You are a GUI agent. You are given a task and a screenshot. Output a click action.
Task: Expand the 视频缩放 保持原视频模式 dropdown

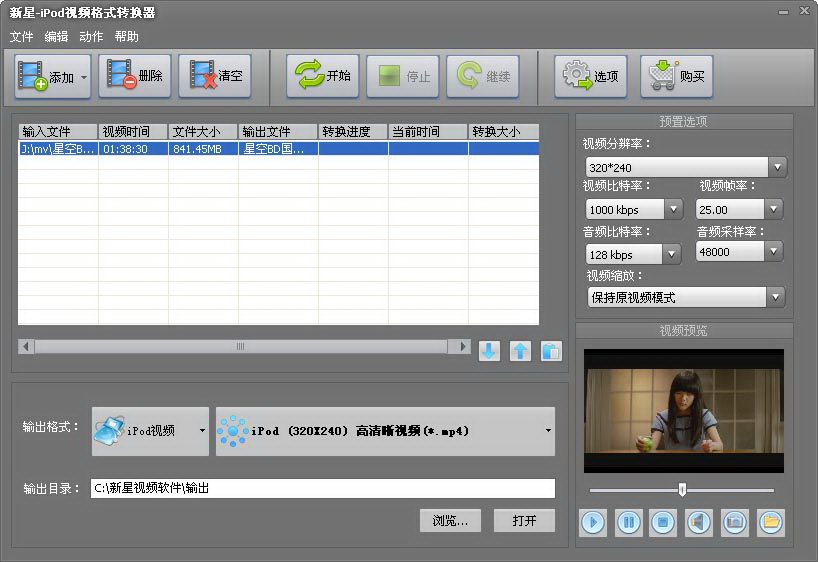click(776, 297)
